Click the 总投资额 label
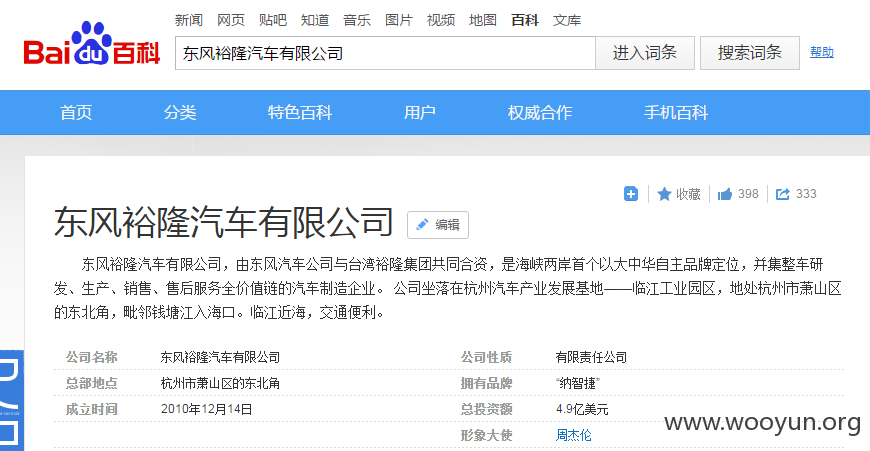The height and width of the screenshot is (451, 870). 486,409
